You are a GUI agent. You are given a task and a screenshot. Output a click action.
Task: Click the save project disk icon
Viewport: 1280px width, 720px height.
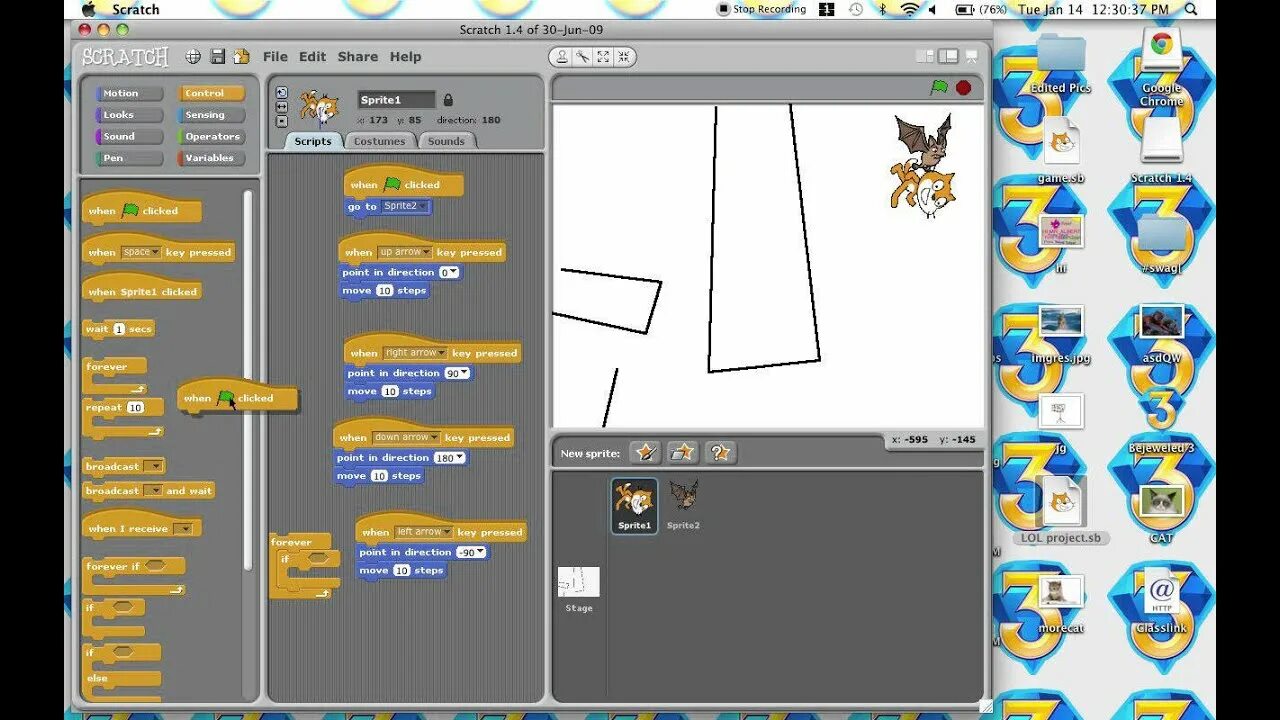[x=217, y=57]
